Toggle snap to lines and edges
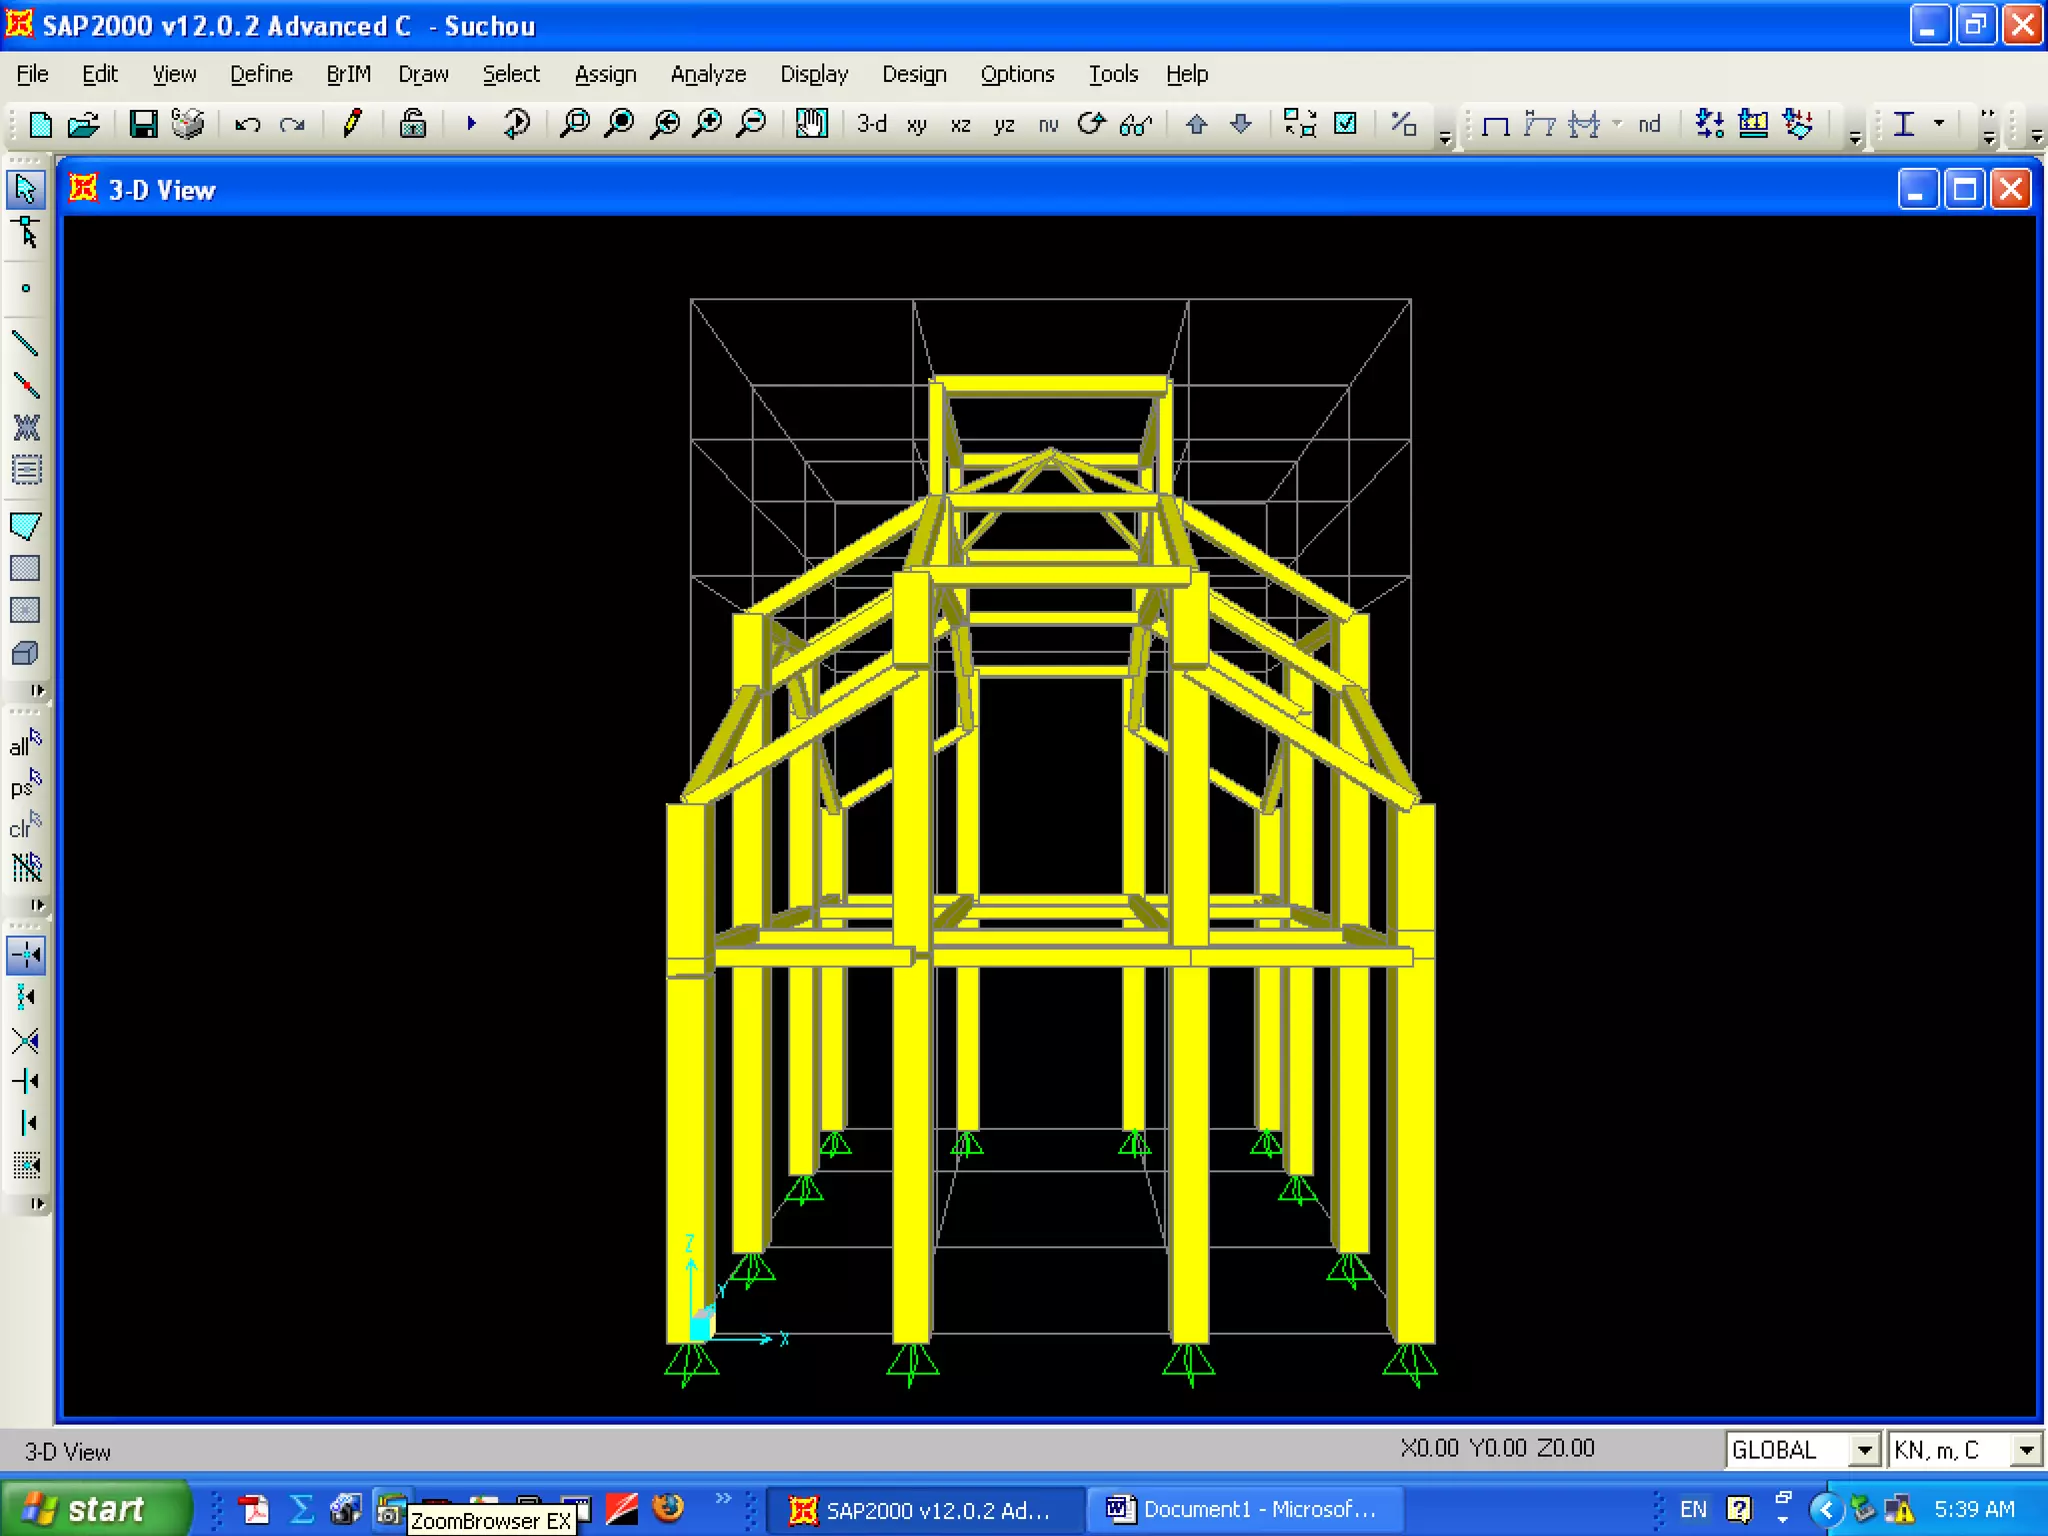This screenshot has width=2048, height=1536. point(26,1123)
